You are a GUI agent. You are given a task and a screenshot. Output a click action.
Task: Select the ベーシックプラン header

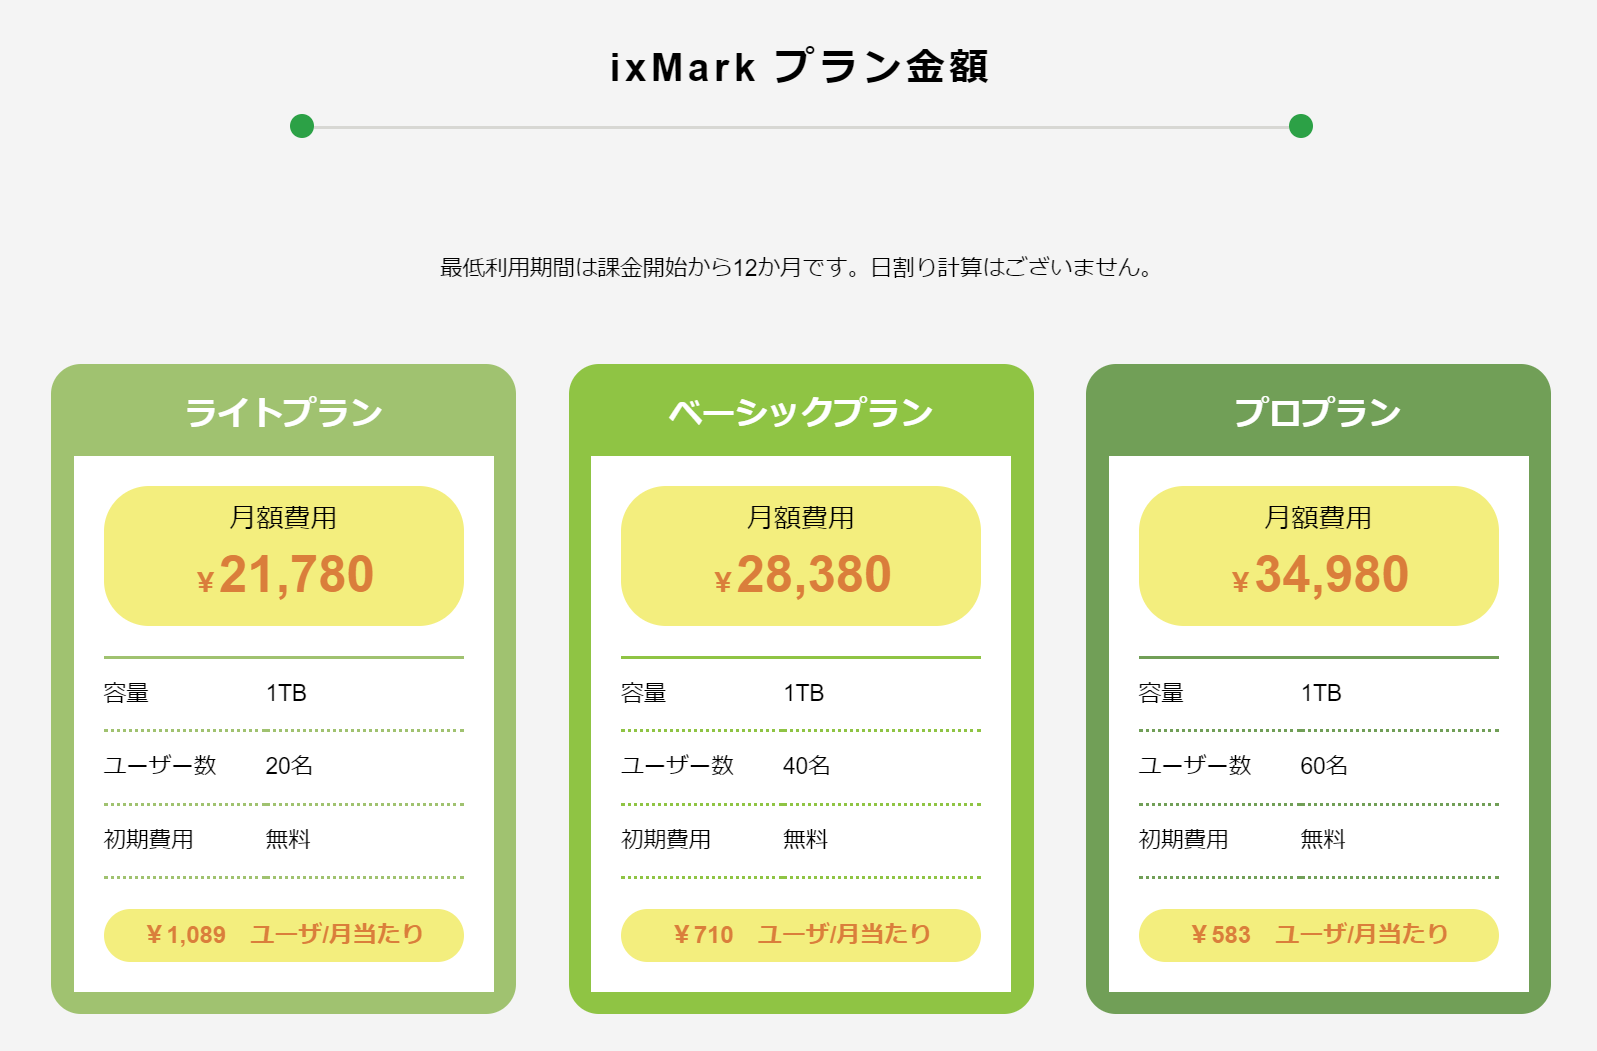point(801,412)
